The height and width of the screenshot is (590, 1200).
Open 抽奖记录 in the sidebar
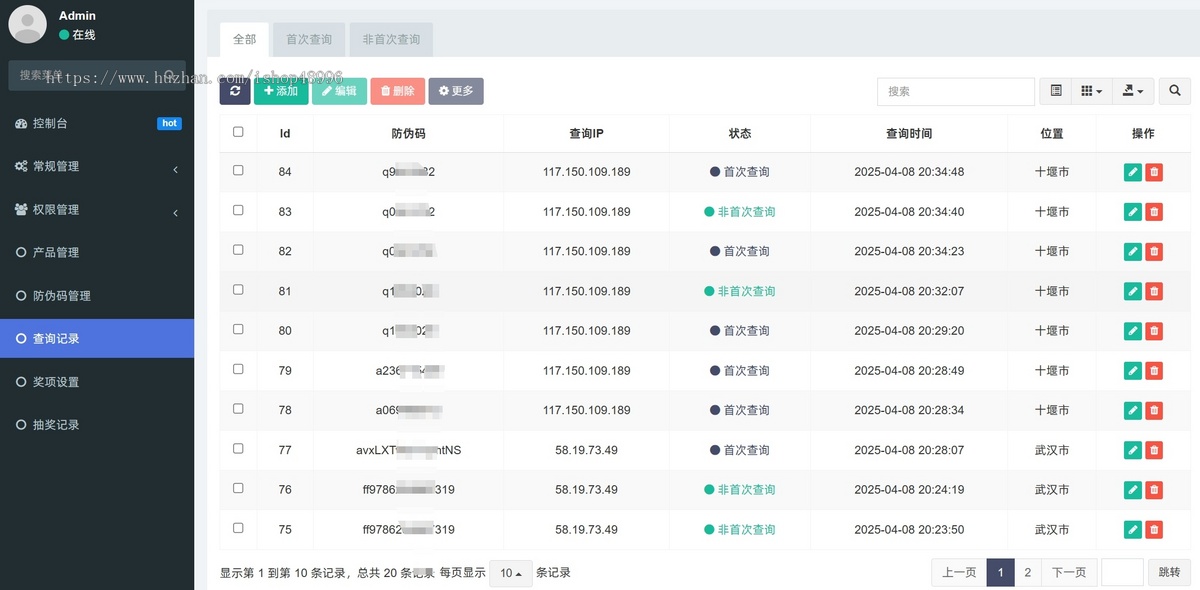tap(97, 424)
